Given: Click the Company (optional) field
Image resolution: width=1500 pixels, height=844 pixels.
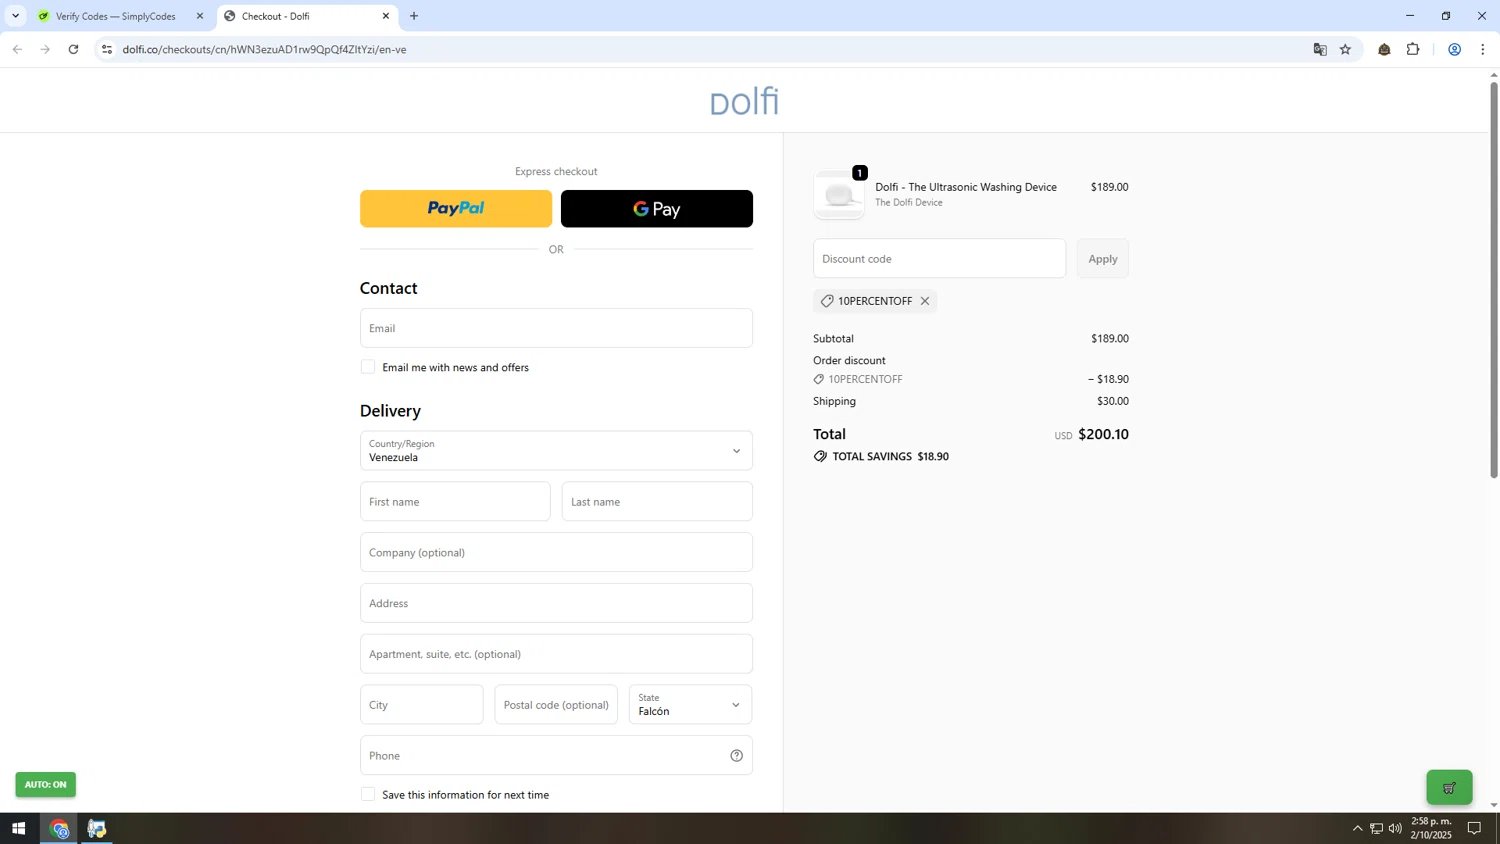Looking at the screenshot, I should click(556, 552).
